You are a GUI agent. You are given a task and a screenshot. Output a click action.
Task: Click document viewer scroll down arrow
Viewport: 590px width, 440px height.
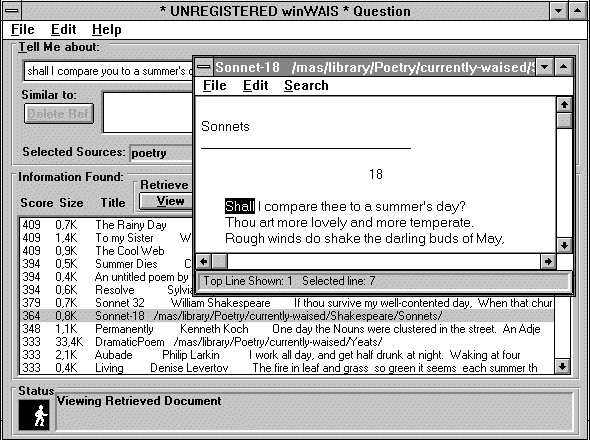[x=564, y=245]
